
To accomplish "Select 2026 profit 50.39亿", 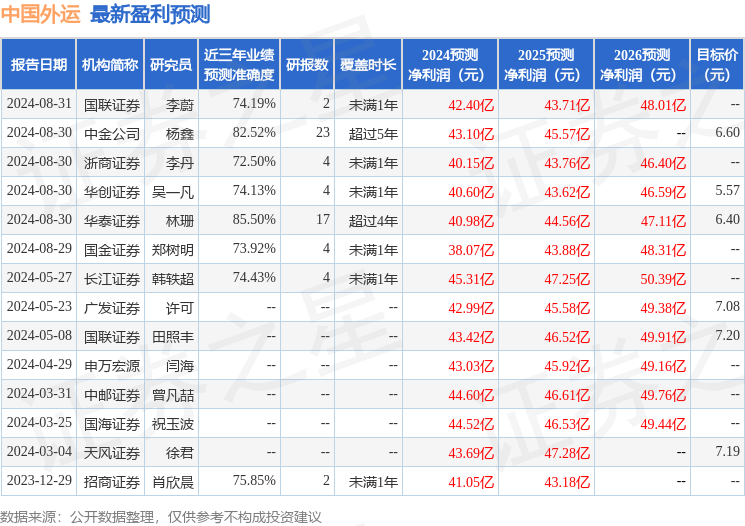I will 663,278.
